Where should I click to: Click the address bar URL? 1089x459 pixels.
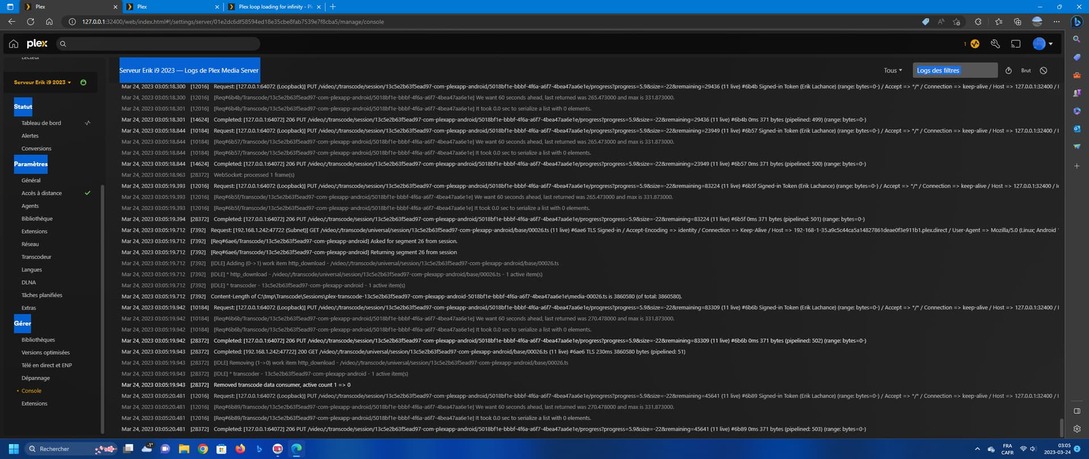click(x=233, y=22)
